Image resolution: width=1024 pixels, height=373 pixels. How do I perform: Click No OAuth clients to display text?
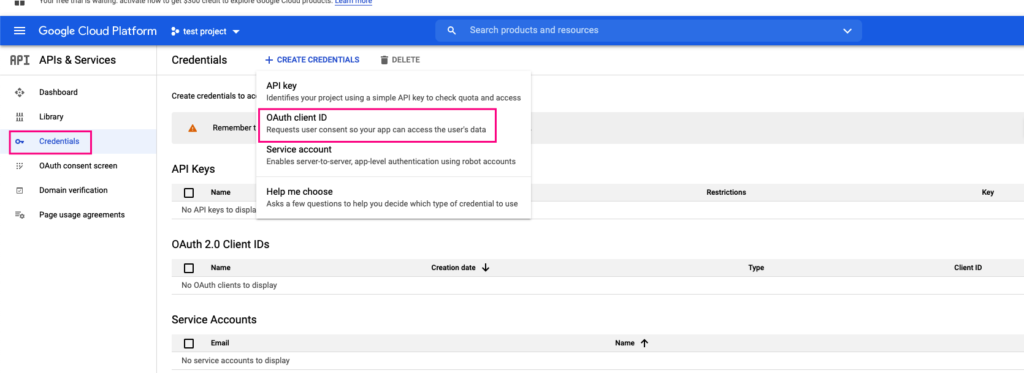(229, 285)
